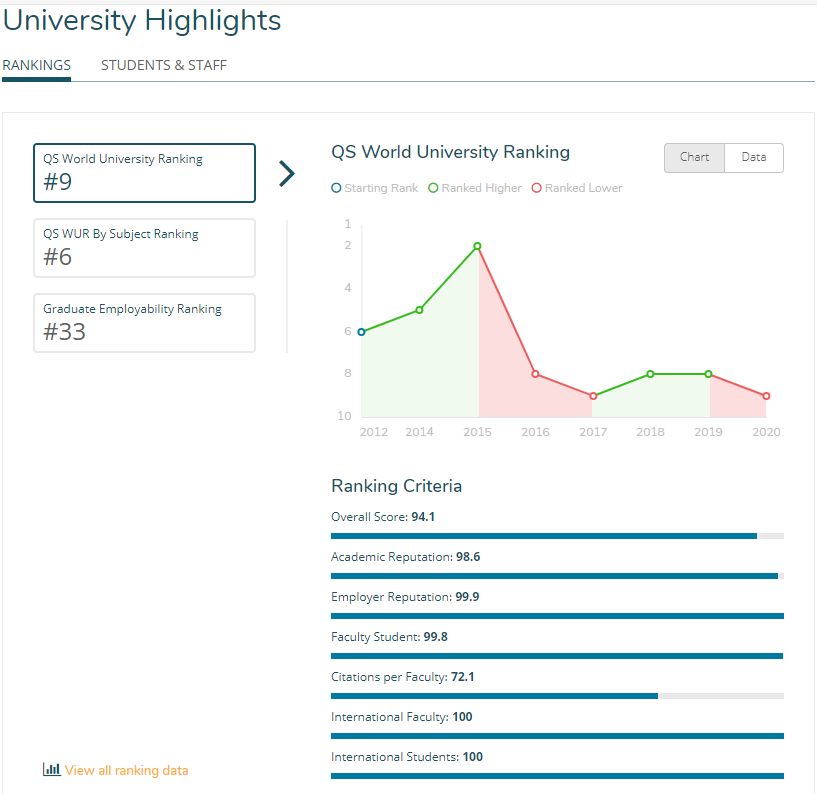This screenshot has height=794, width=817.
Task: Click the 2017 data point on the chart
Action: point(593,396)
